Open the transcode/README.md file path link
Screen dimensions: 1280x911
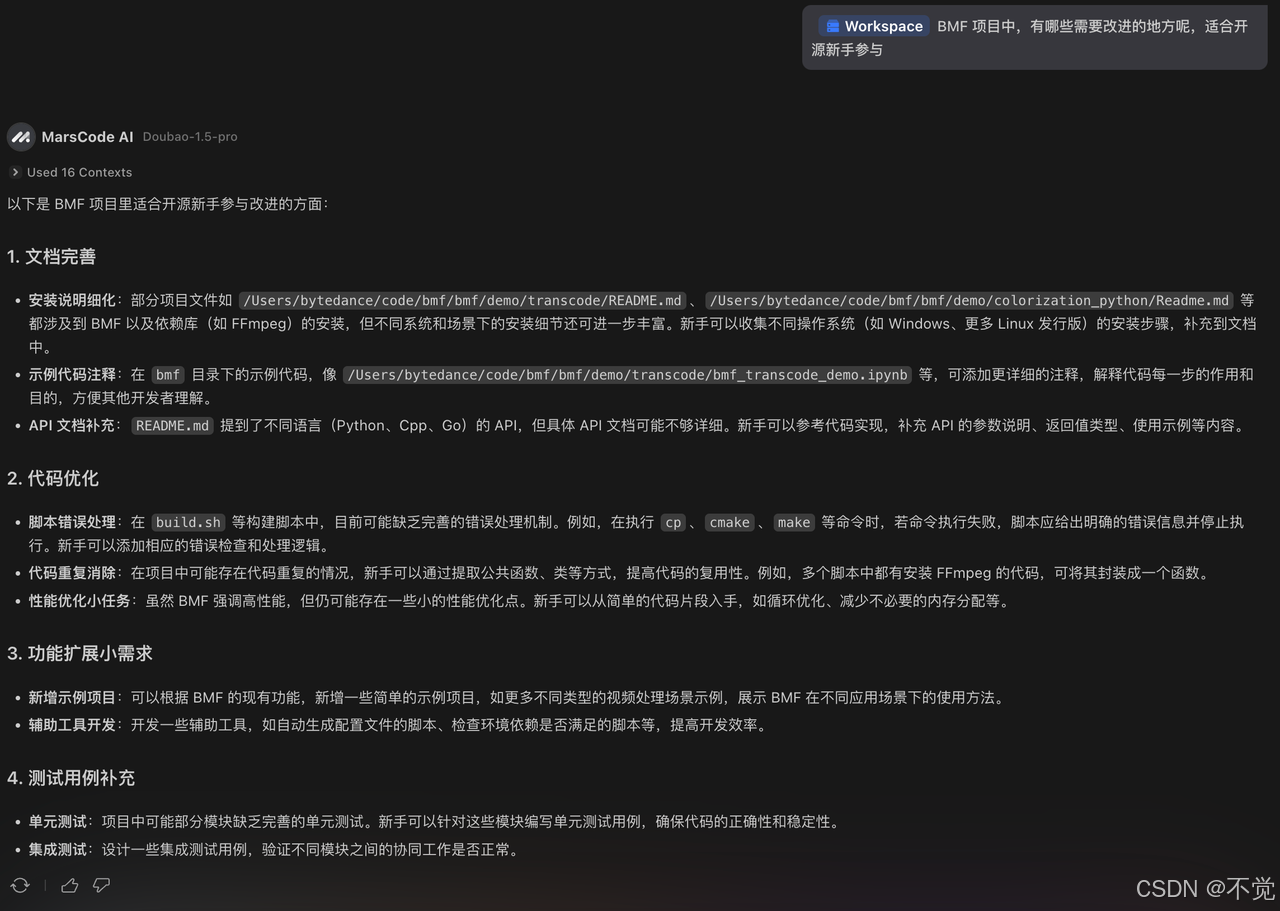tap(463, 300)
